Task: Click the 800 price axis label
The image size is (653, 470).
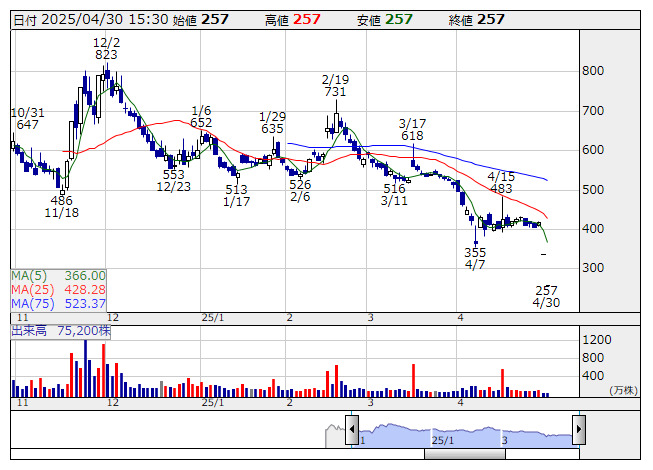Action: point(593,71)
